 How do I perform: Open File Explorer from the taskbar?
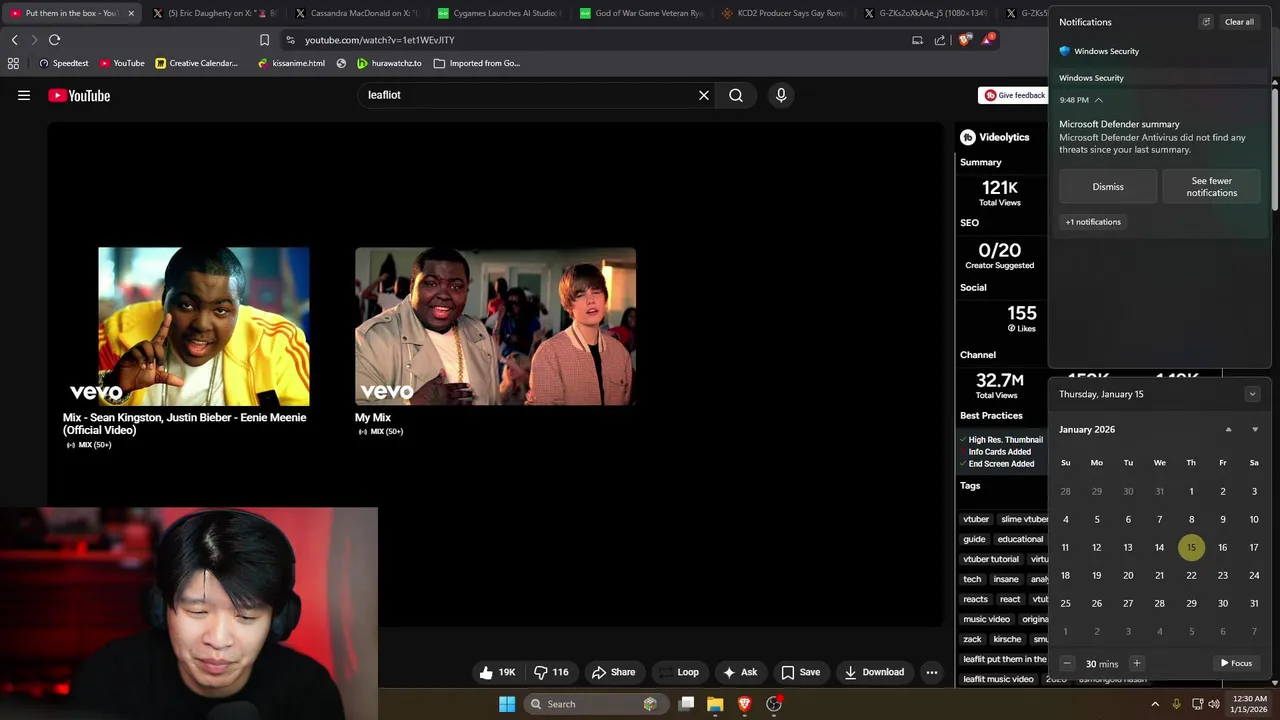click(715, 704)
